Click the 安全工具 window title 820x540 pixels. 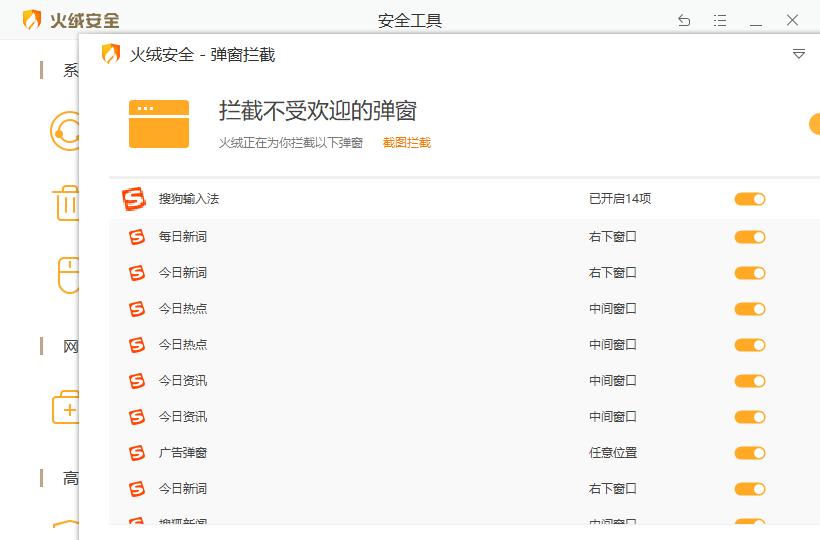(410, 20)
